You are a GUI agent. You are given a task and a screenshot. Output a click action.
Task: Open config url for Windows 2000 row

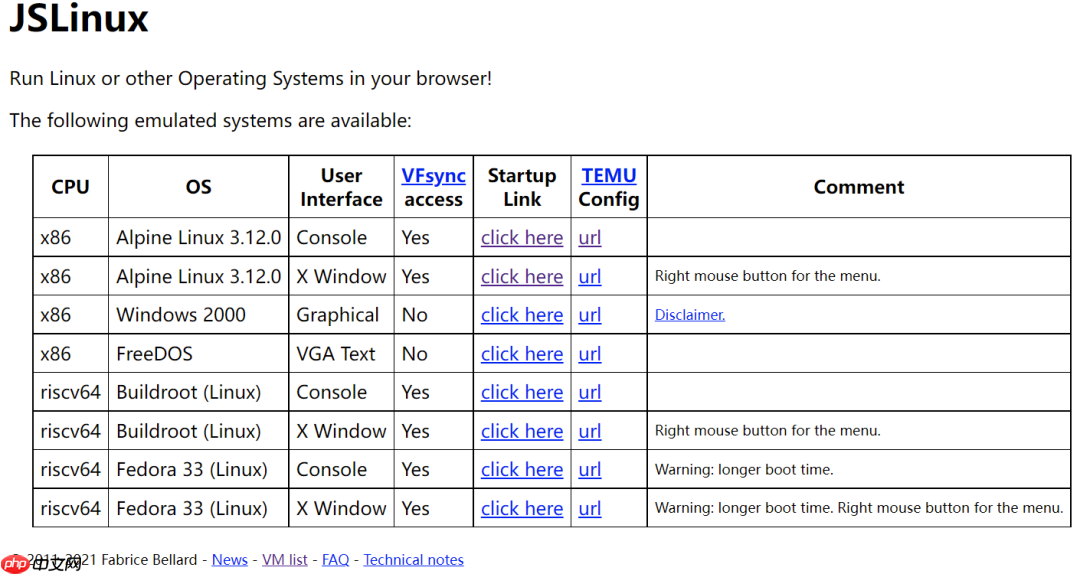coord(590,315)
